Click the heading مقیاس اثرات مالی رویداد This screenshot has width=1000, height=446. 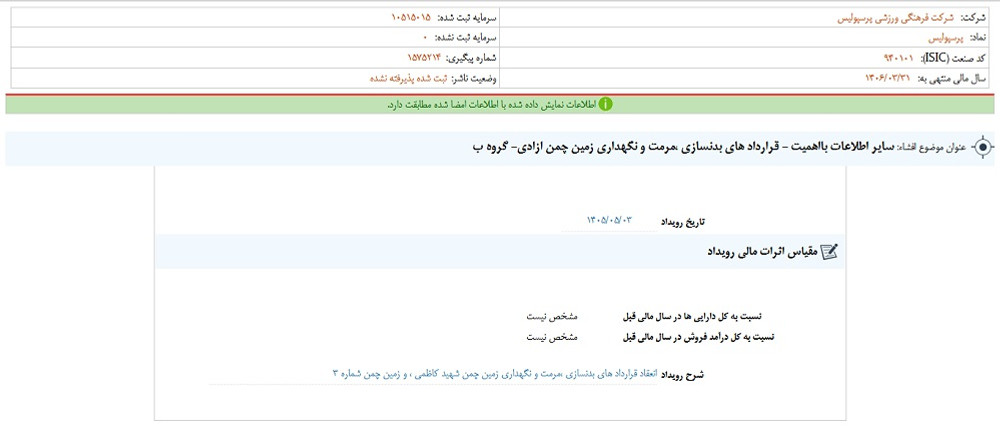click(761, 252)
